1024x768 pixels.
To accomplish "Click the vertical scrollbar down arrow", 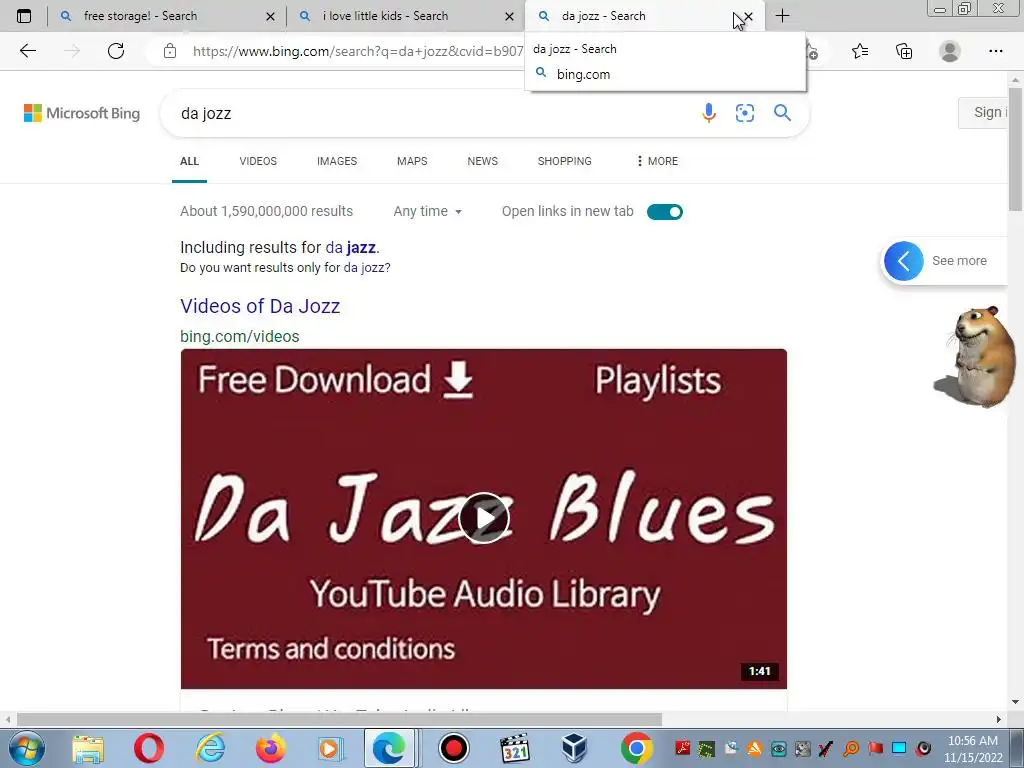I will click(1015, 702).
